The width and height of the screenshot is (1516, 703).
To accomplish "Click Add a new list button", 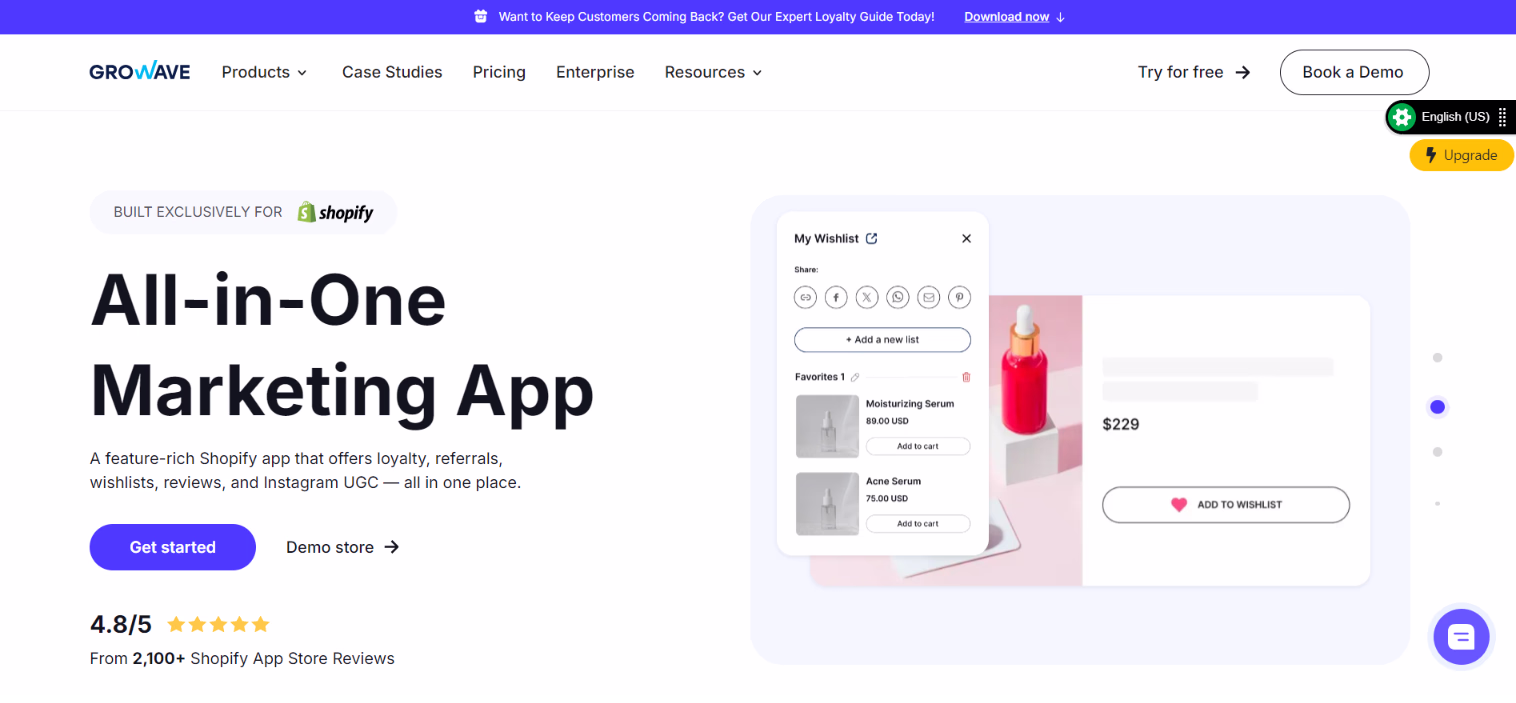I will [882, 340].
